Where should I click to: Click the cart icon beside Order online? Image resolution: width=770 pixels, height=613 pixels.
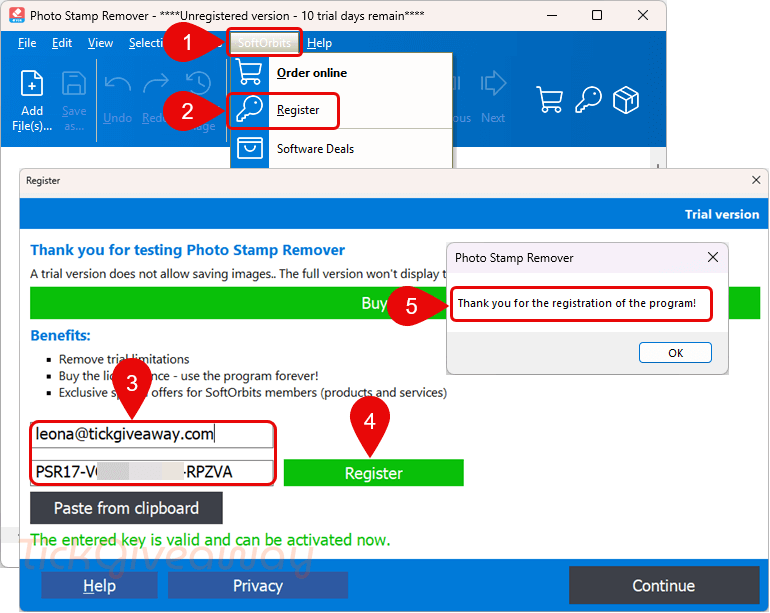pyautogui.click(x=249, y=72)
